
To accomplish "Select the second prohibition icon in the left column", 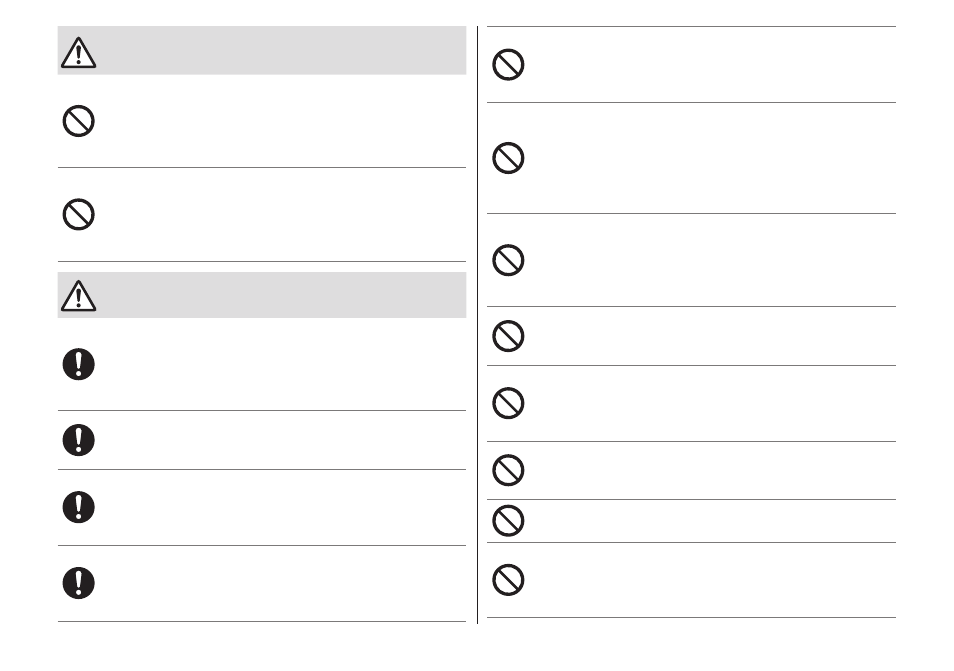I will [x=78, y=214].
